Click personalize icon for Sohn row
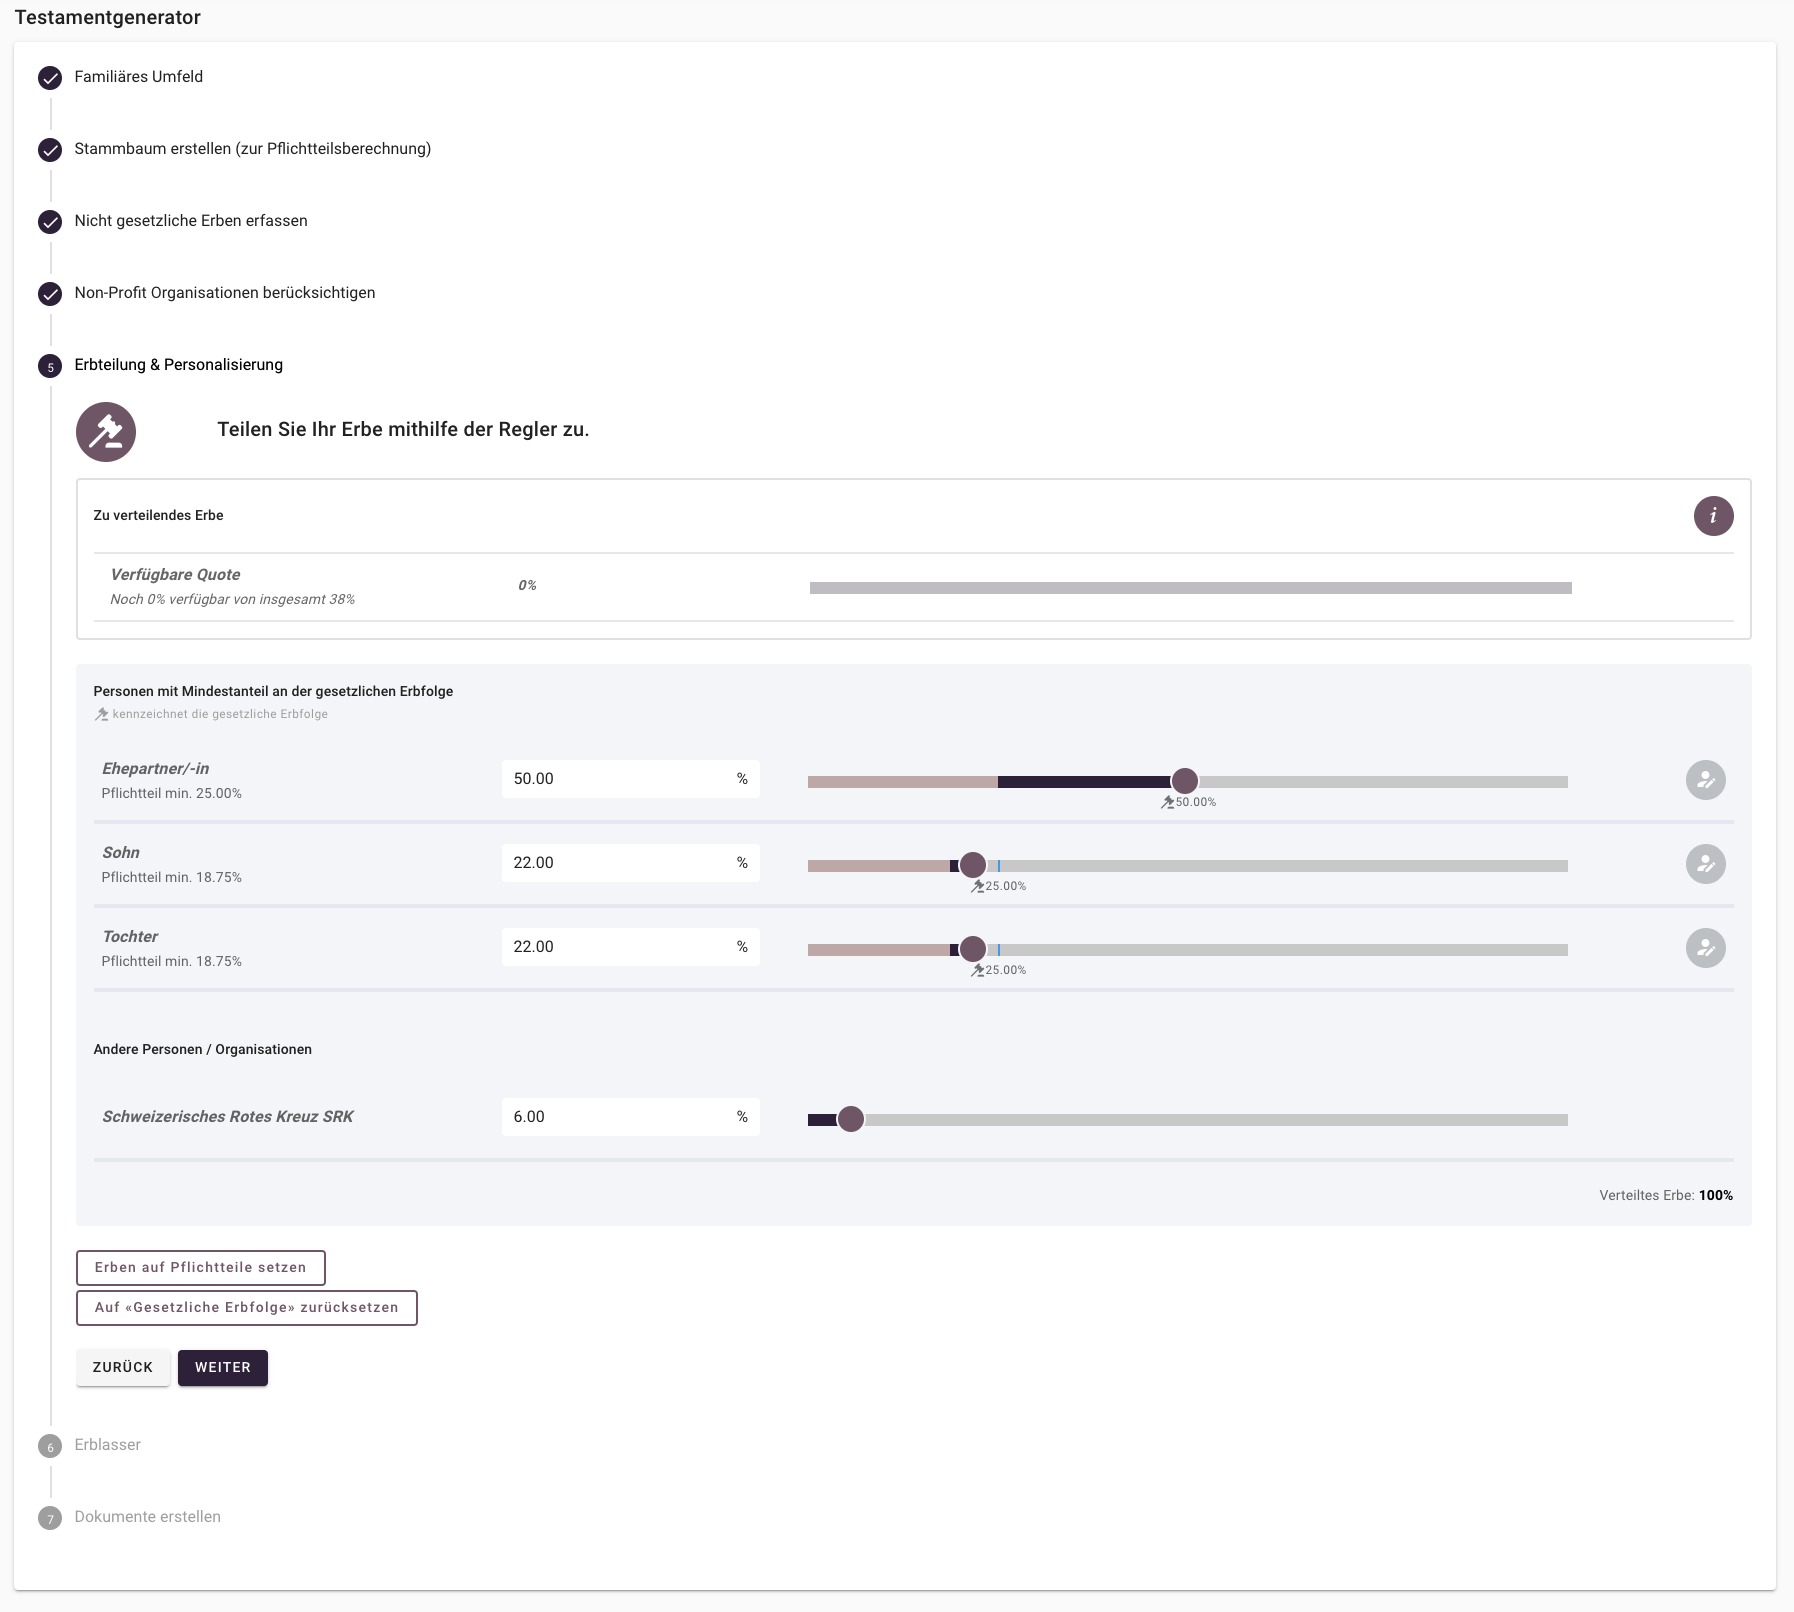 (1705, 864)
